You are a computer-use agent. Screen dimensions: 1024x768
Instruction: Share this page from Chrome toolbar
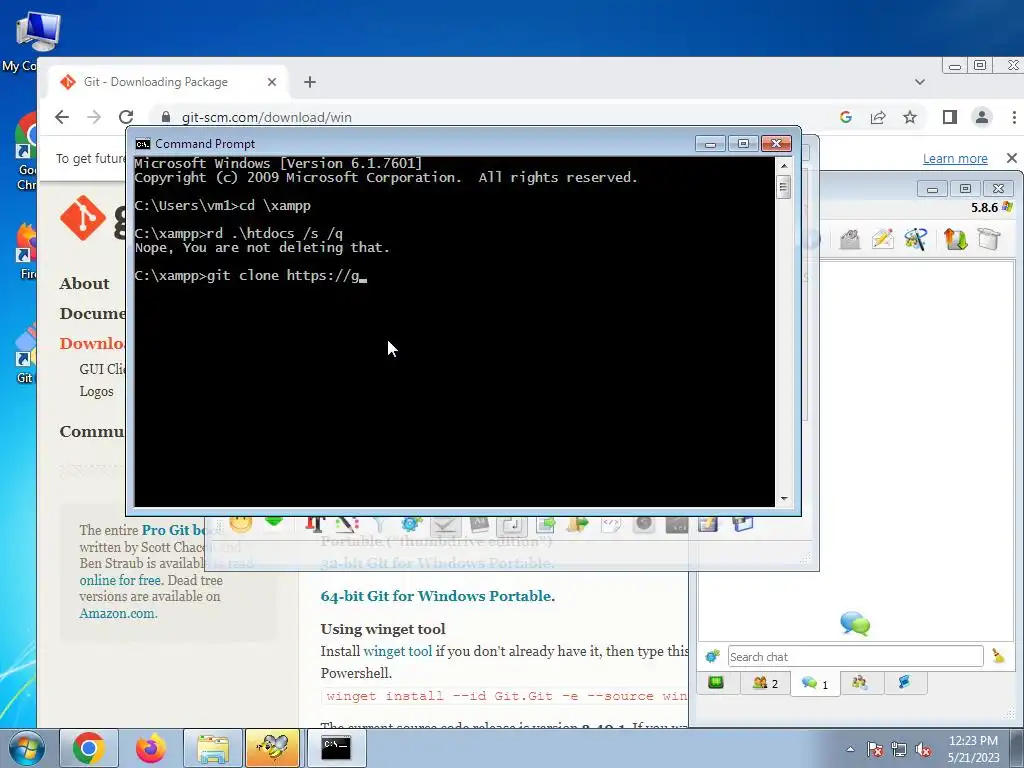(x=878, y=117)
